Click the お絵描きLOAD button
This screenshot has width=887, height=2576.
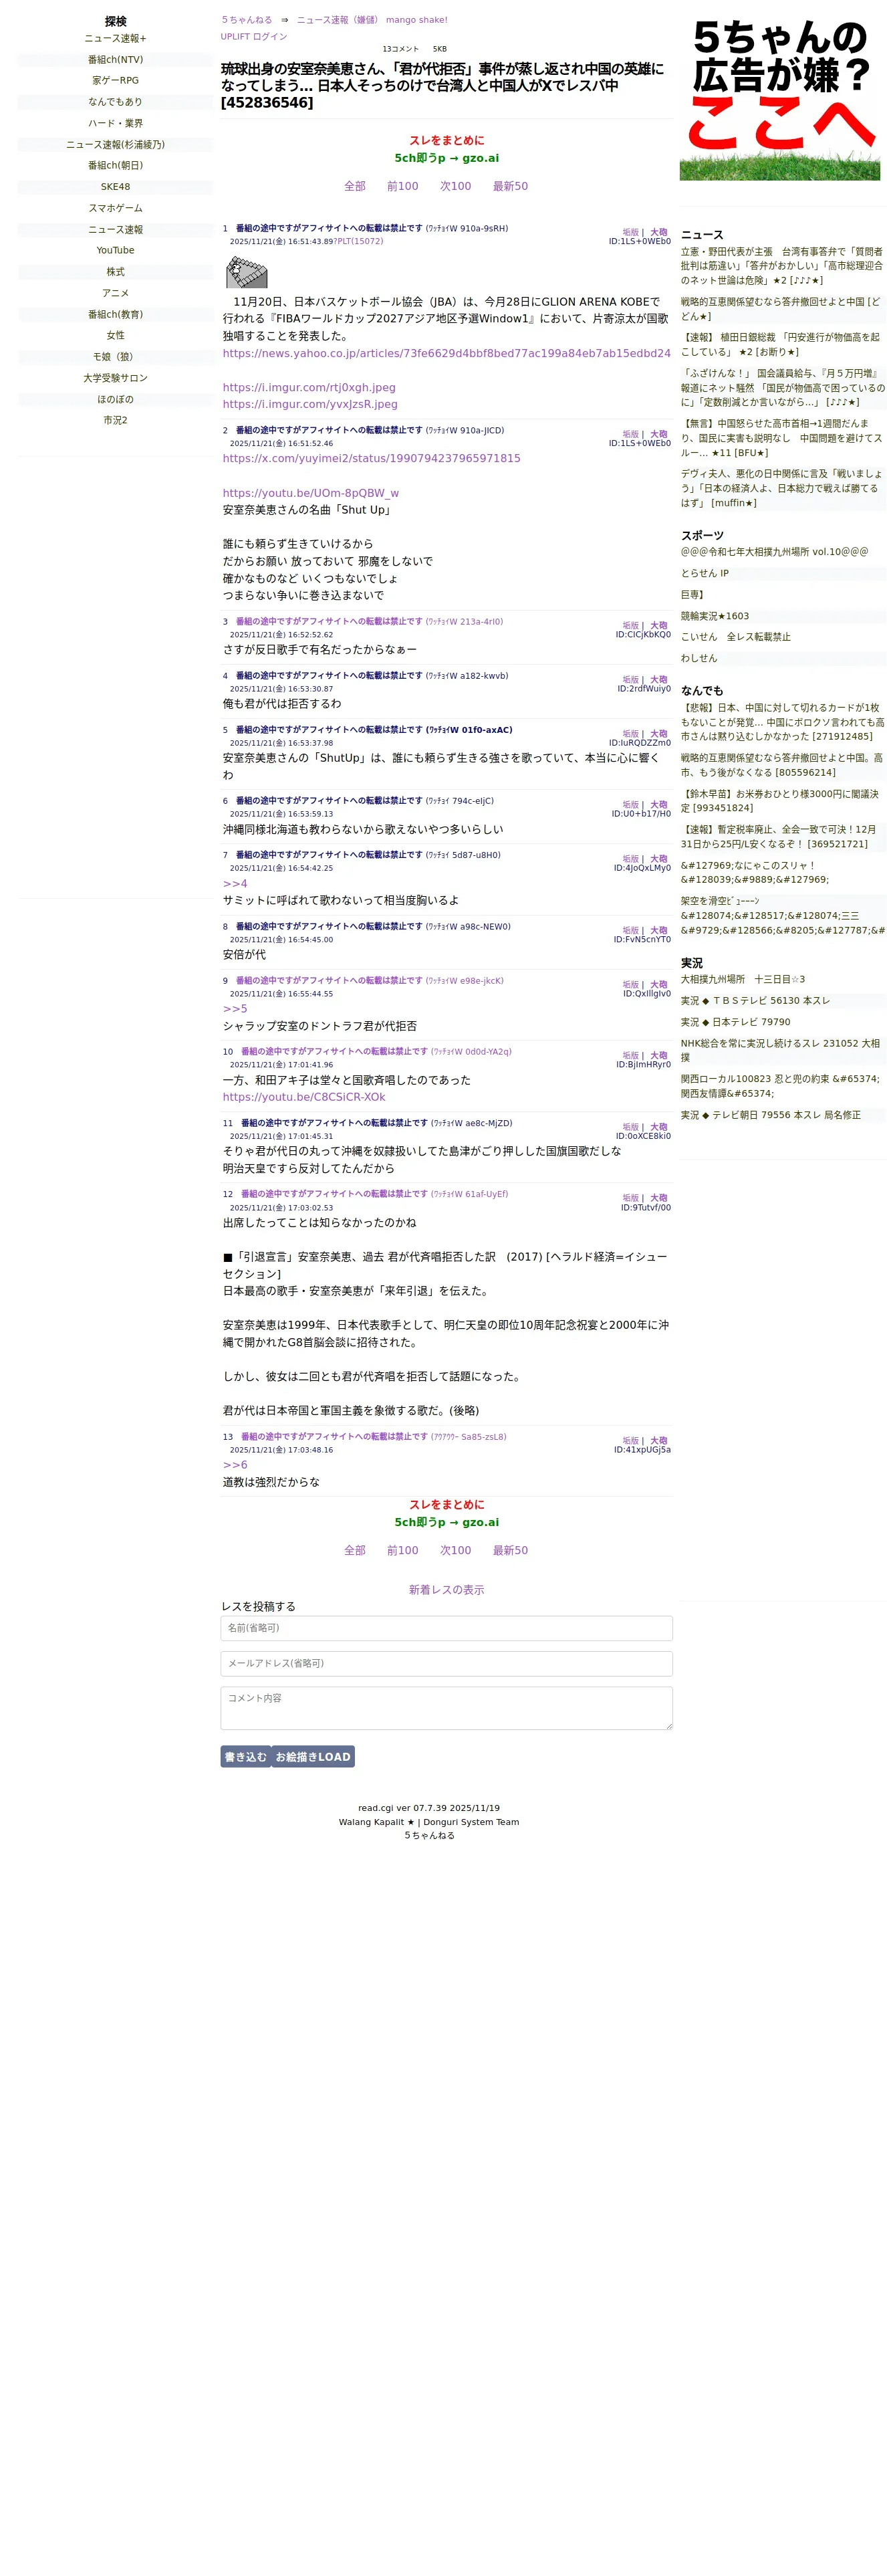(313, 1756)
